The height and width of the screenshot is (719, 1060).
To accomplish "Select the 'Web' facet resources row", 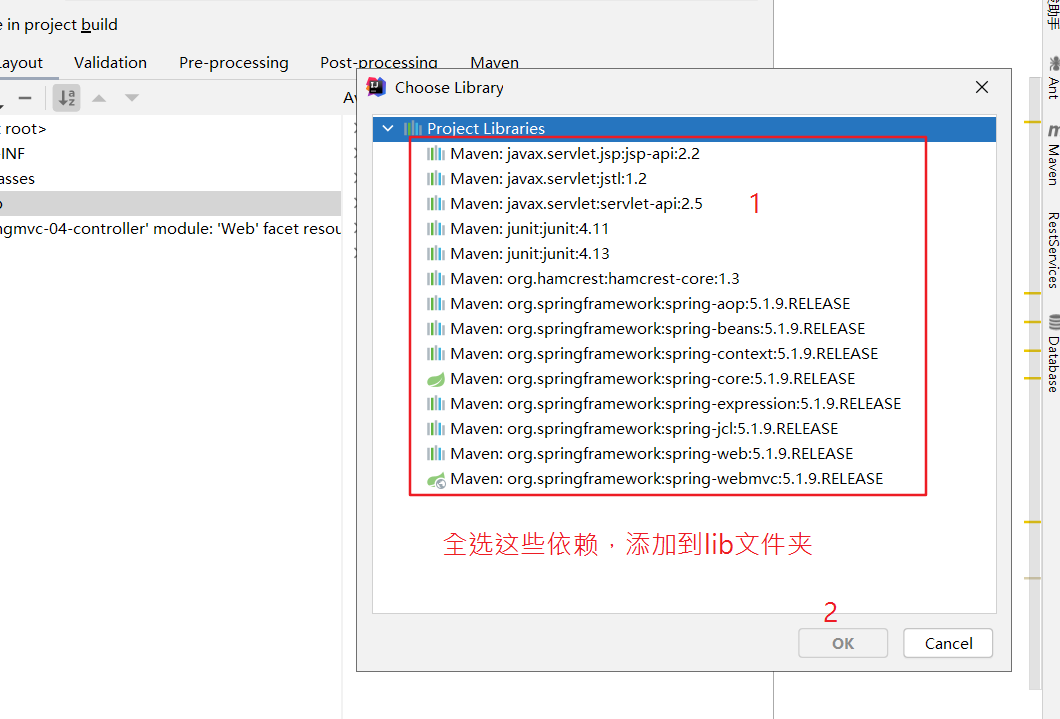I will pos(170,228).
